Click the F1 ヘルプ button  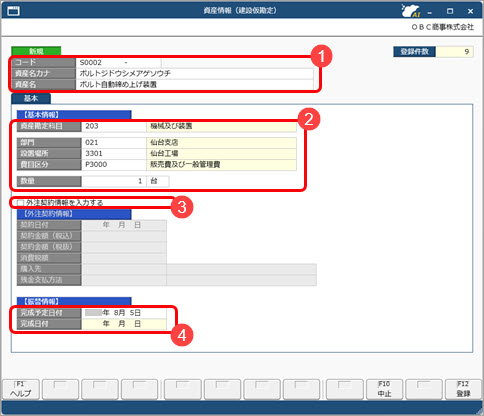[21, 389]
